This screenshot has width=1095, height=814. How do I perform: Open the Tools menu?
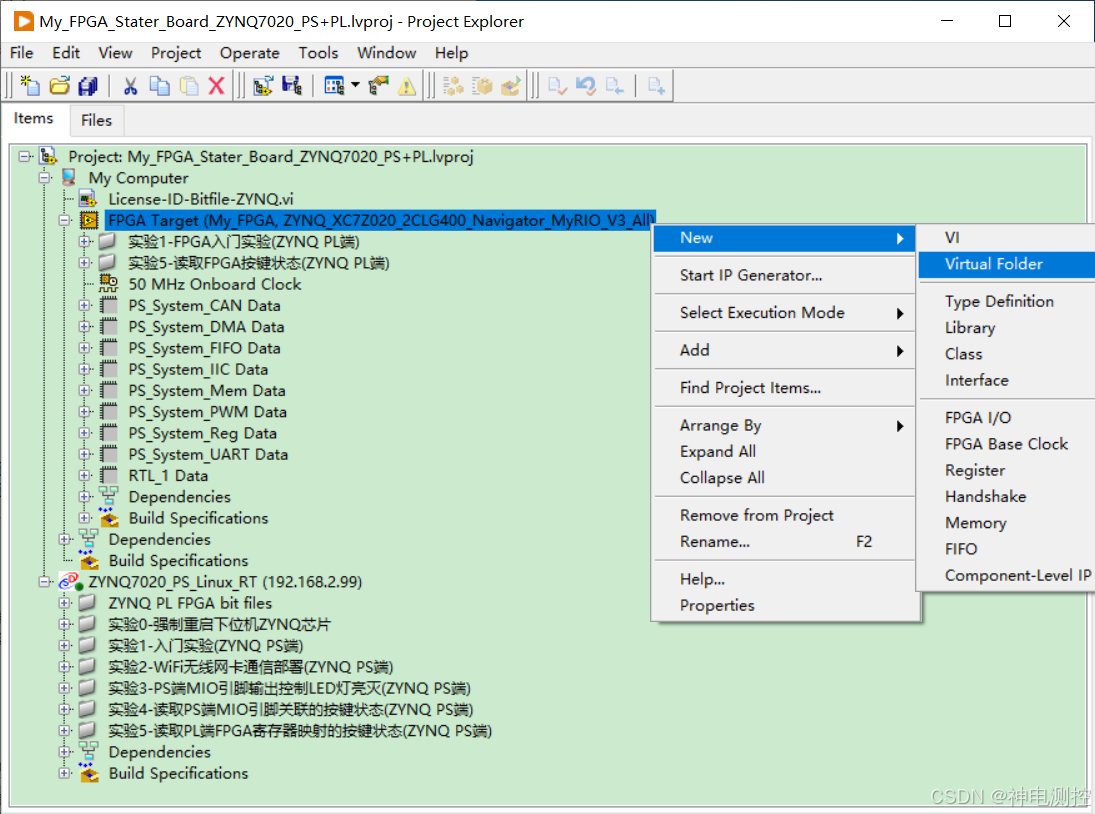click(318, 53)
